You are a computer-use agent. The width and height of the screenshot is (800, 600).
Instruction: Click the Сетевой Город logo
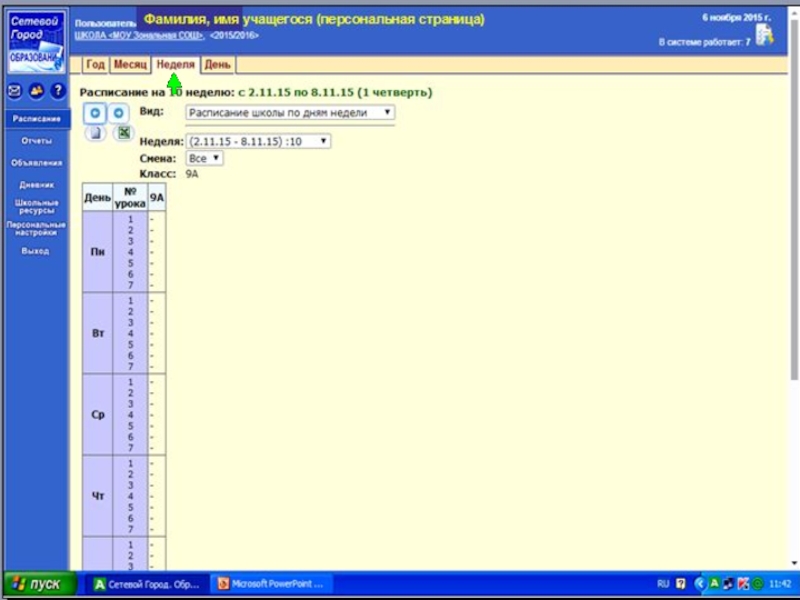tap(36, 42)
